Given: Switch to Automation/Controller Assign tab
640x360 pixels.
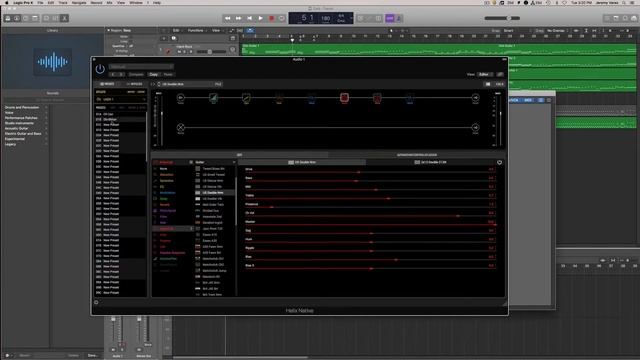Looking at the screenshot, I should click(417, 155).
